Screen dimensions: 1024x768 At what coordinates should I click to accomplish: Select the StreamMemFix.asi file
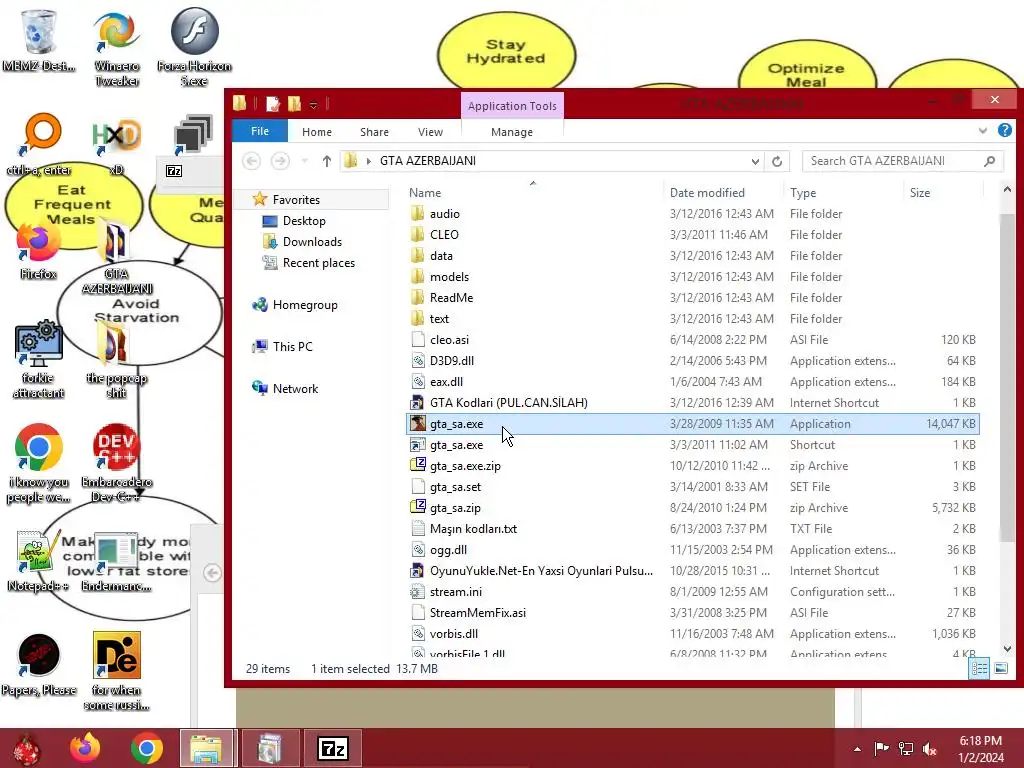pos(692,613)
